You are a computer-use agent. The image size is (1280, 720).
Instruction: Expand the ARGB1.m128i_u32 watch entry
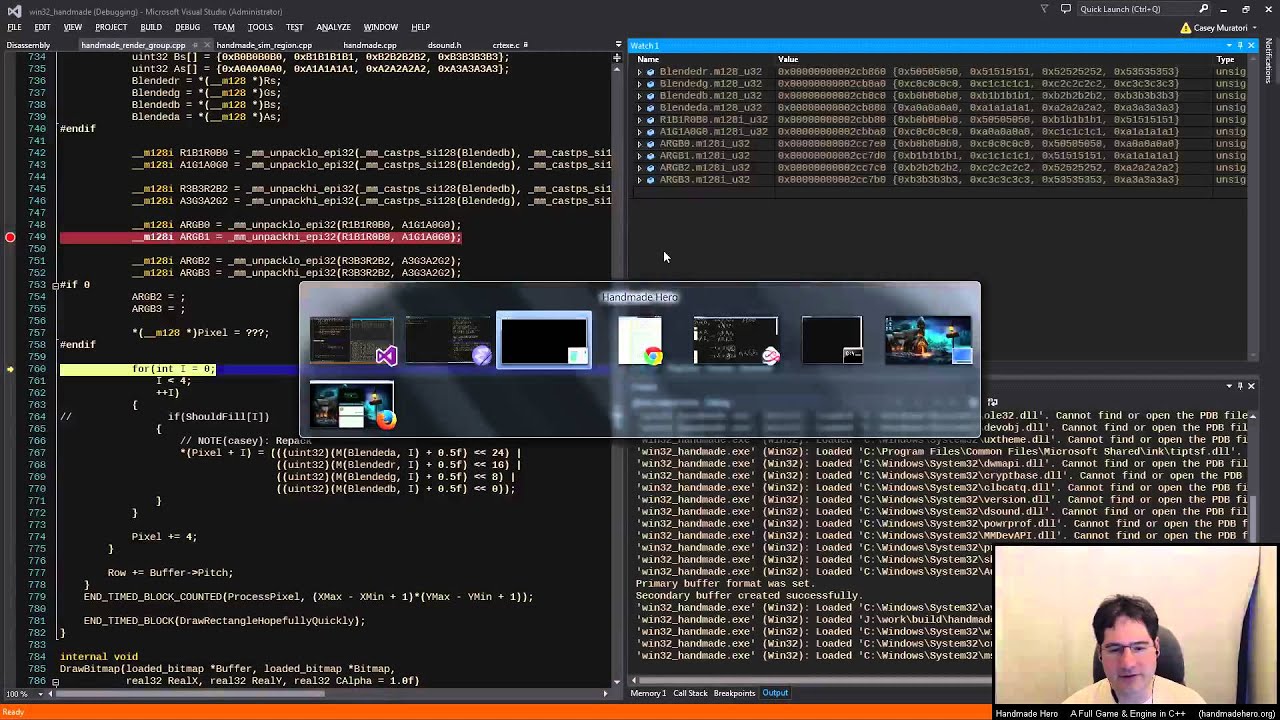pos(640,156)
